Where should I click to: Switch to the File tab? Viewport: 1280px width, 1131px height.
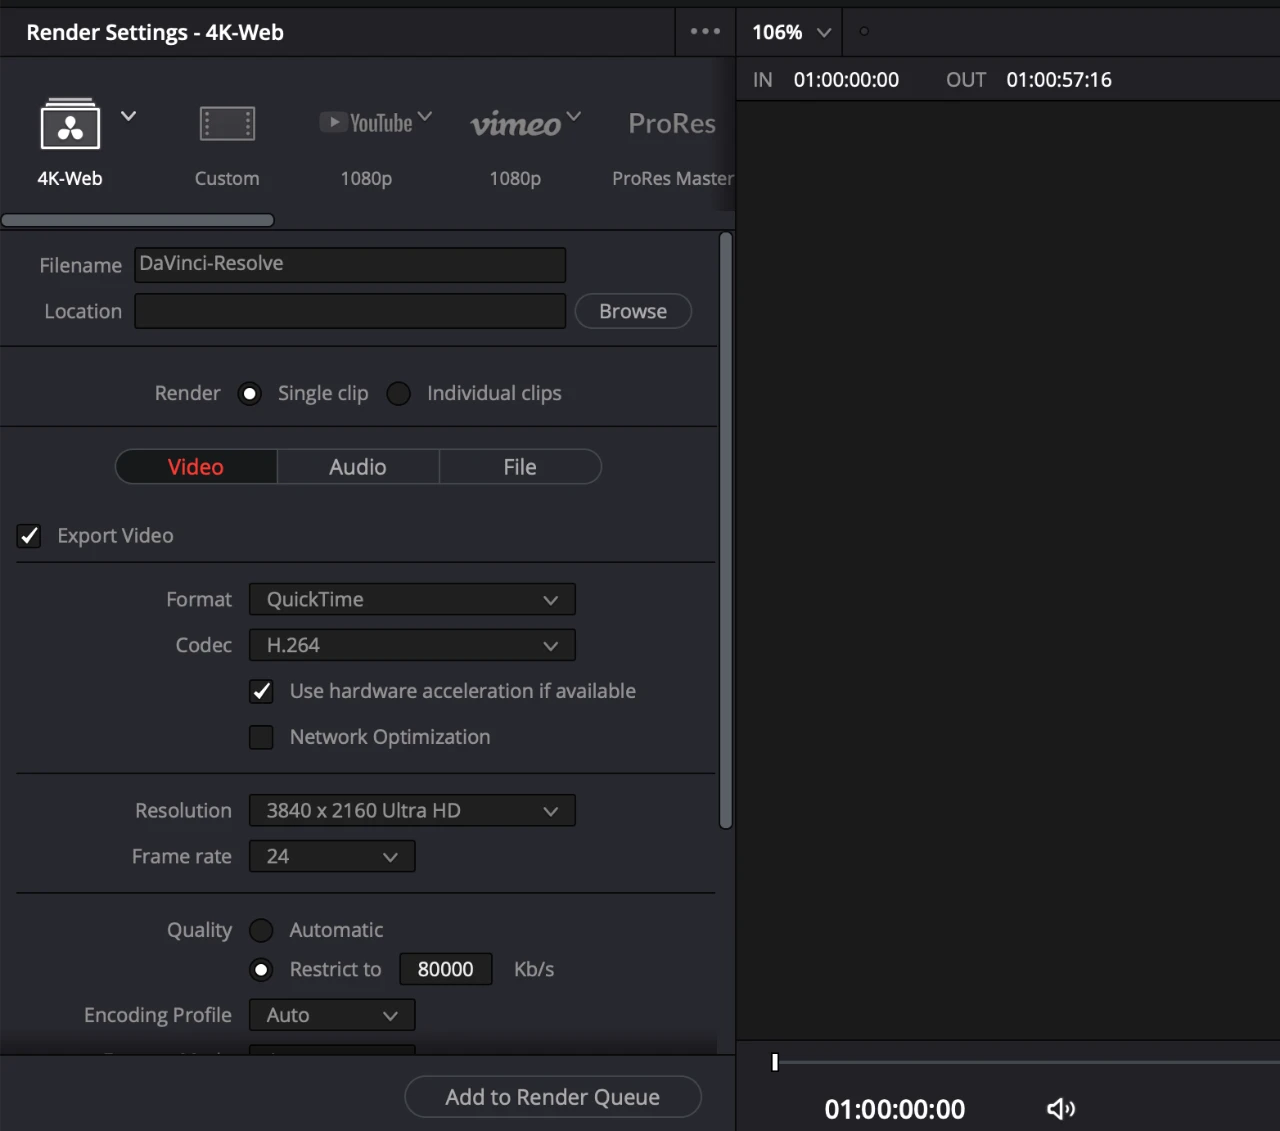click(519, 466)
